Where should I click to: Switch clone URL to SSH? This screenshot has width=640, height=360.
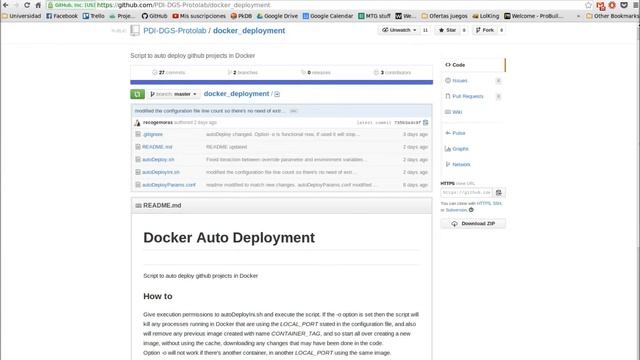click(497, 203)
